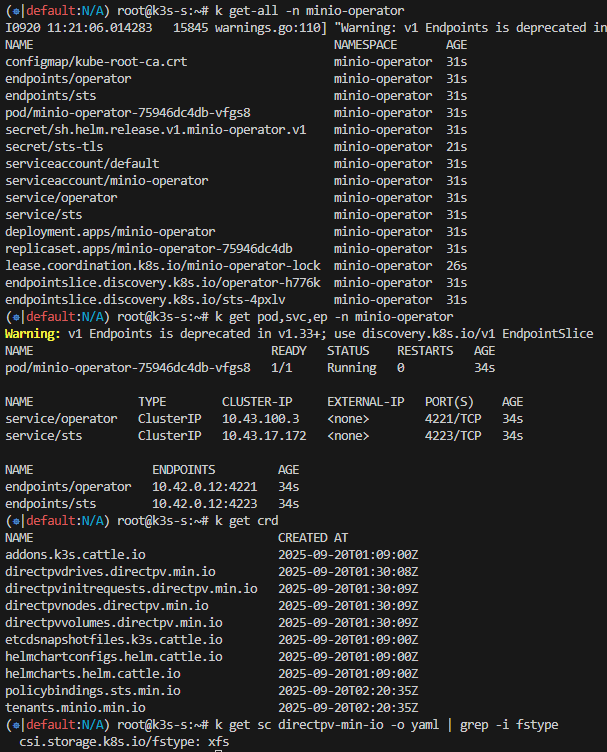Select endpoint address '10.42.0.12:4223'
The image size is (607, 752).
(x=205, y=504)
